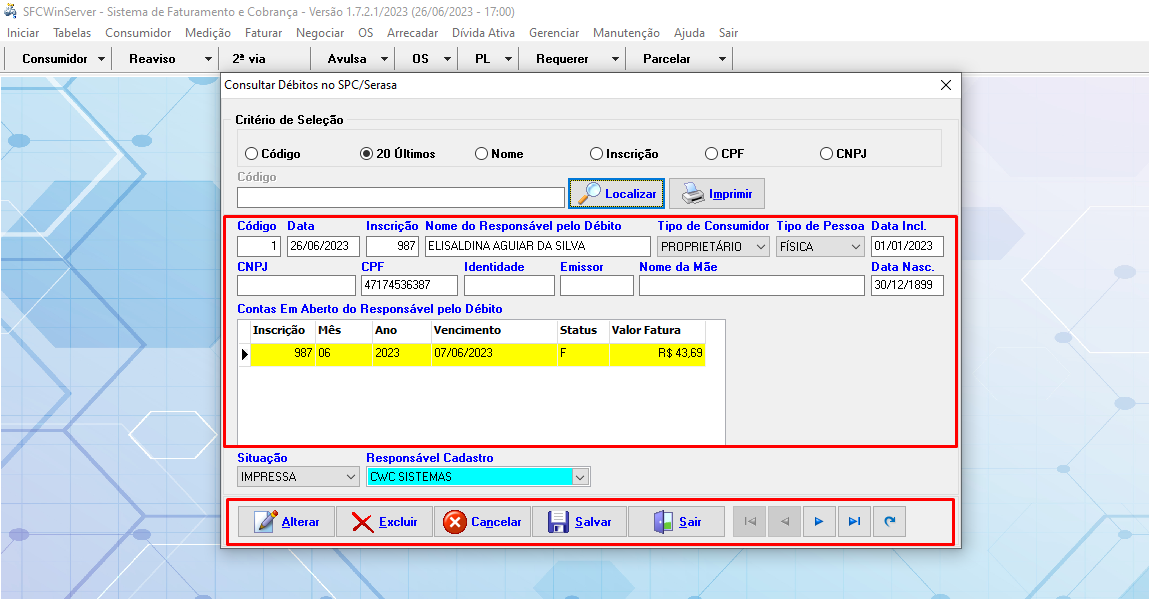Click the Nome da Mãe text field
Image resolution: width=1149 pixels, height=599 pixels.
751,286
